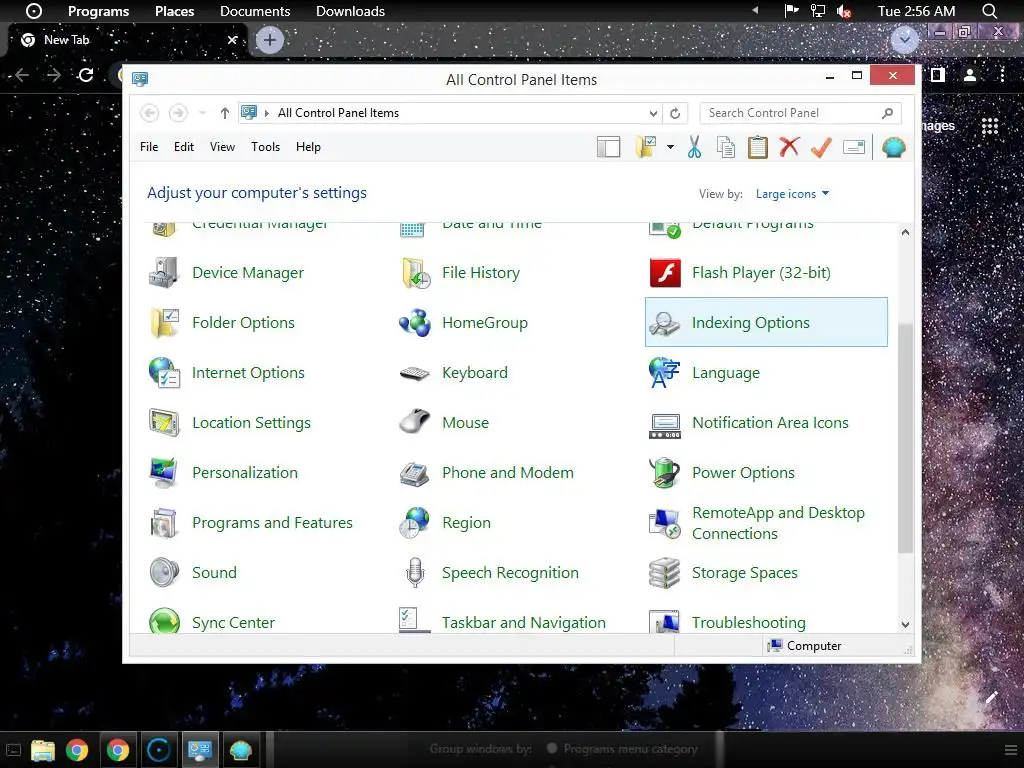
Task: Open Flash Player (32-bit) icon
Action: (x=665, y=272)
